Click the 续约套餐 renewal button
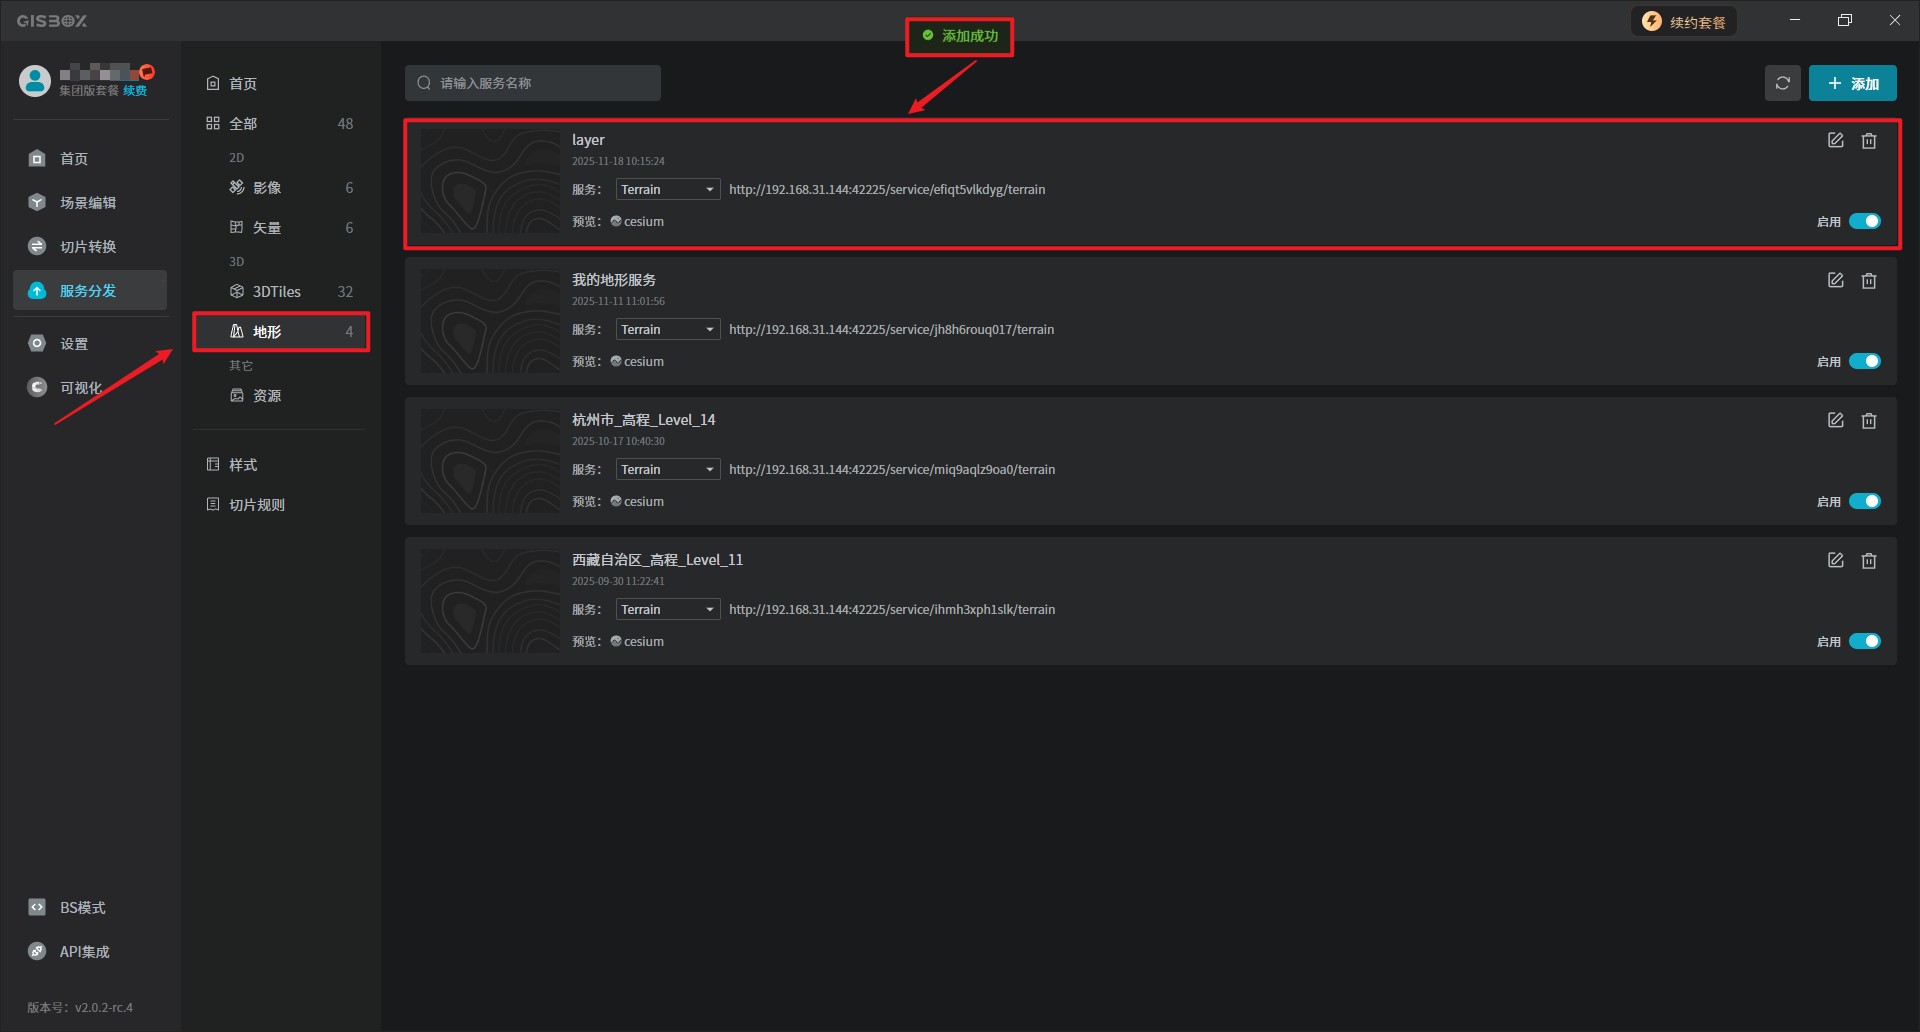Image resolution: width=1920 pixels, height=1032 pixels. tap(1684, 22)
